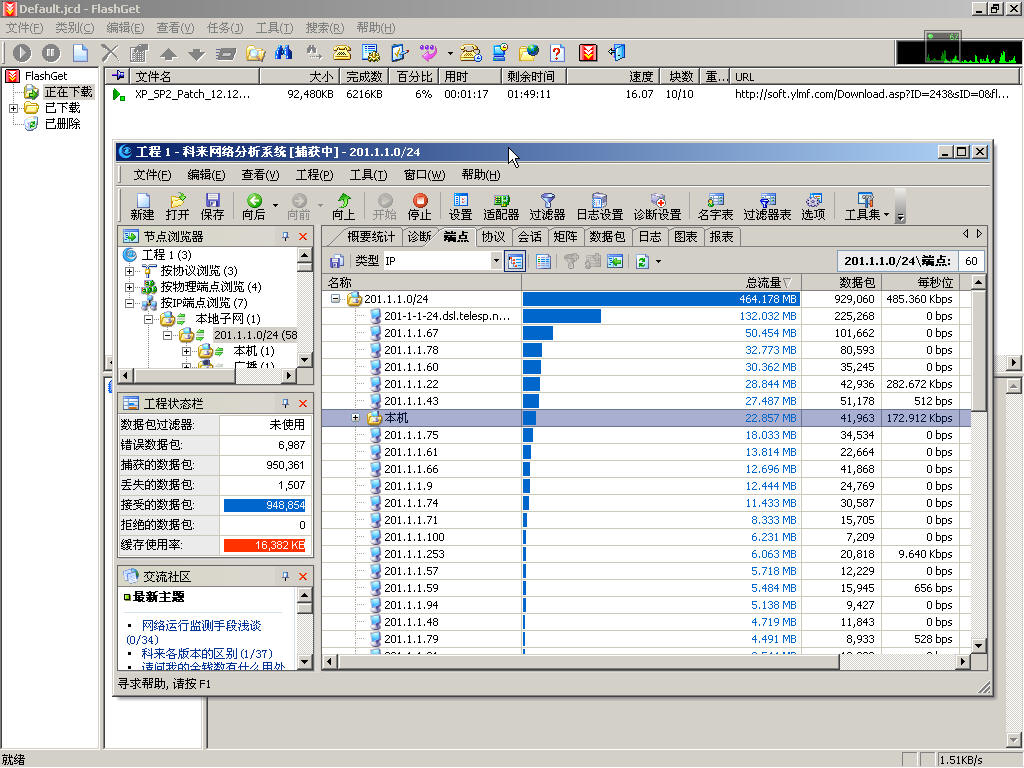Click the 停止 (Stop) capture toolbar icon
The image size is (1024, 768).
click(x=420, y=206)
